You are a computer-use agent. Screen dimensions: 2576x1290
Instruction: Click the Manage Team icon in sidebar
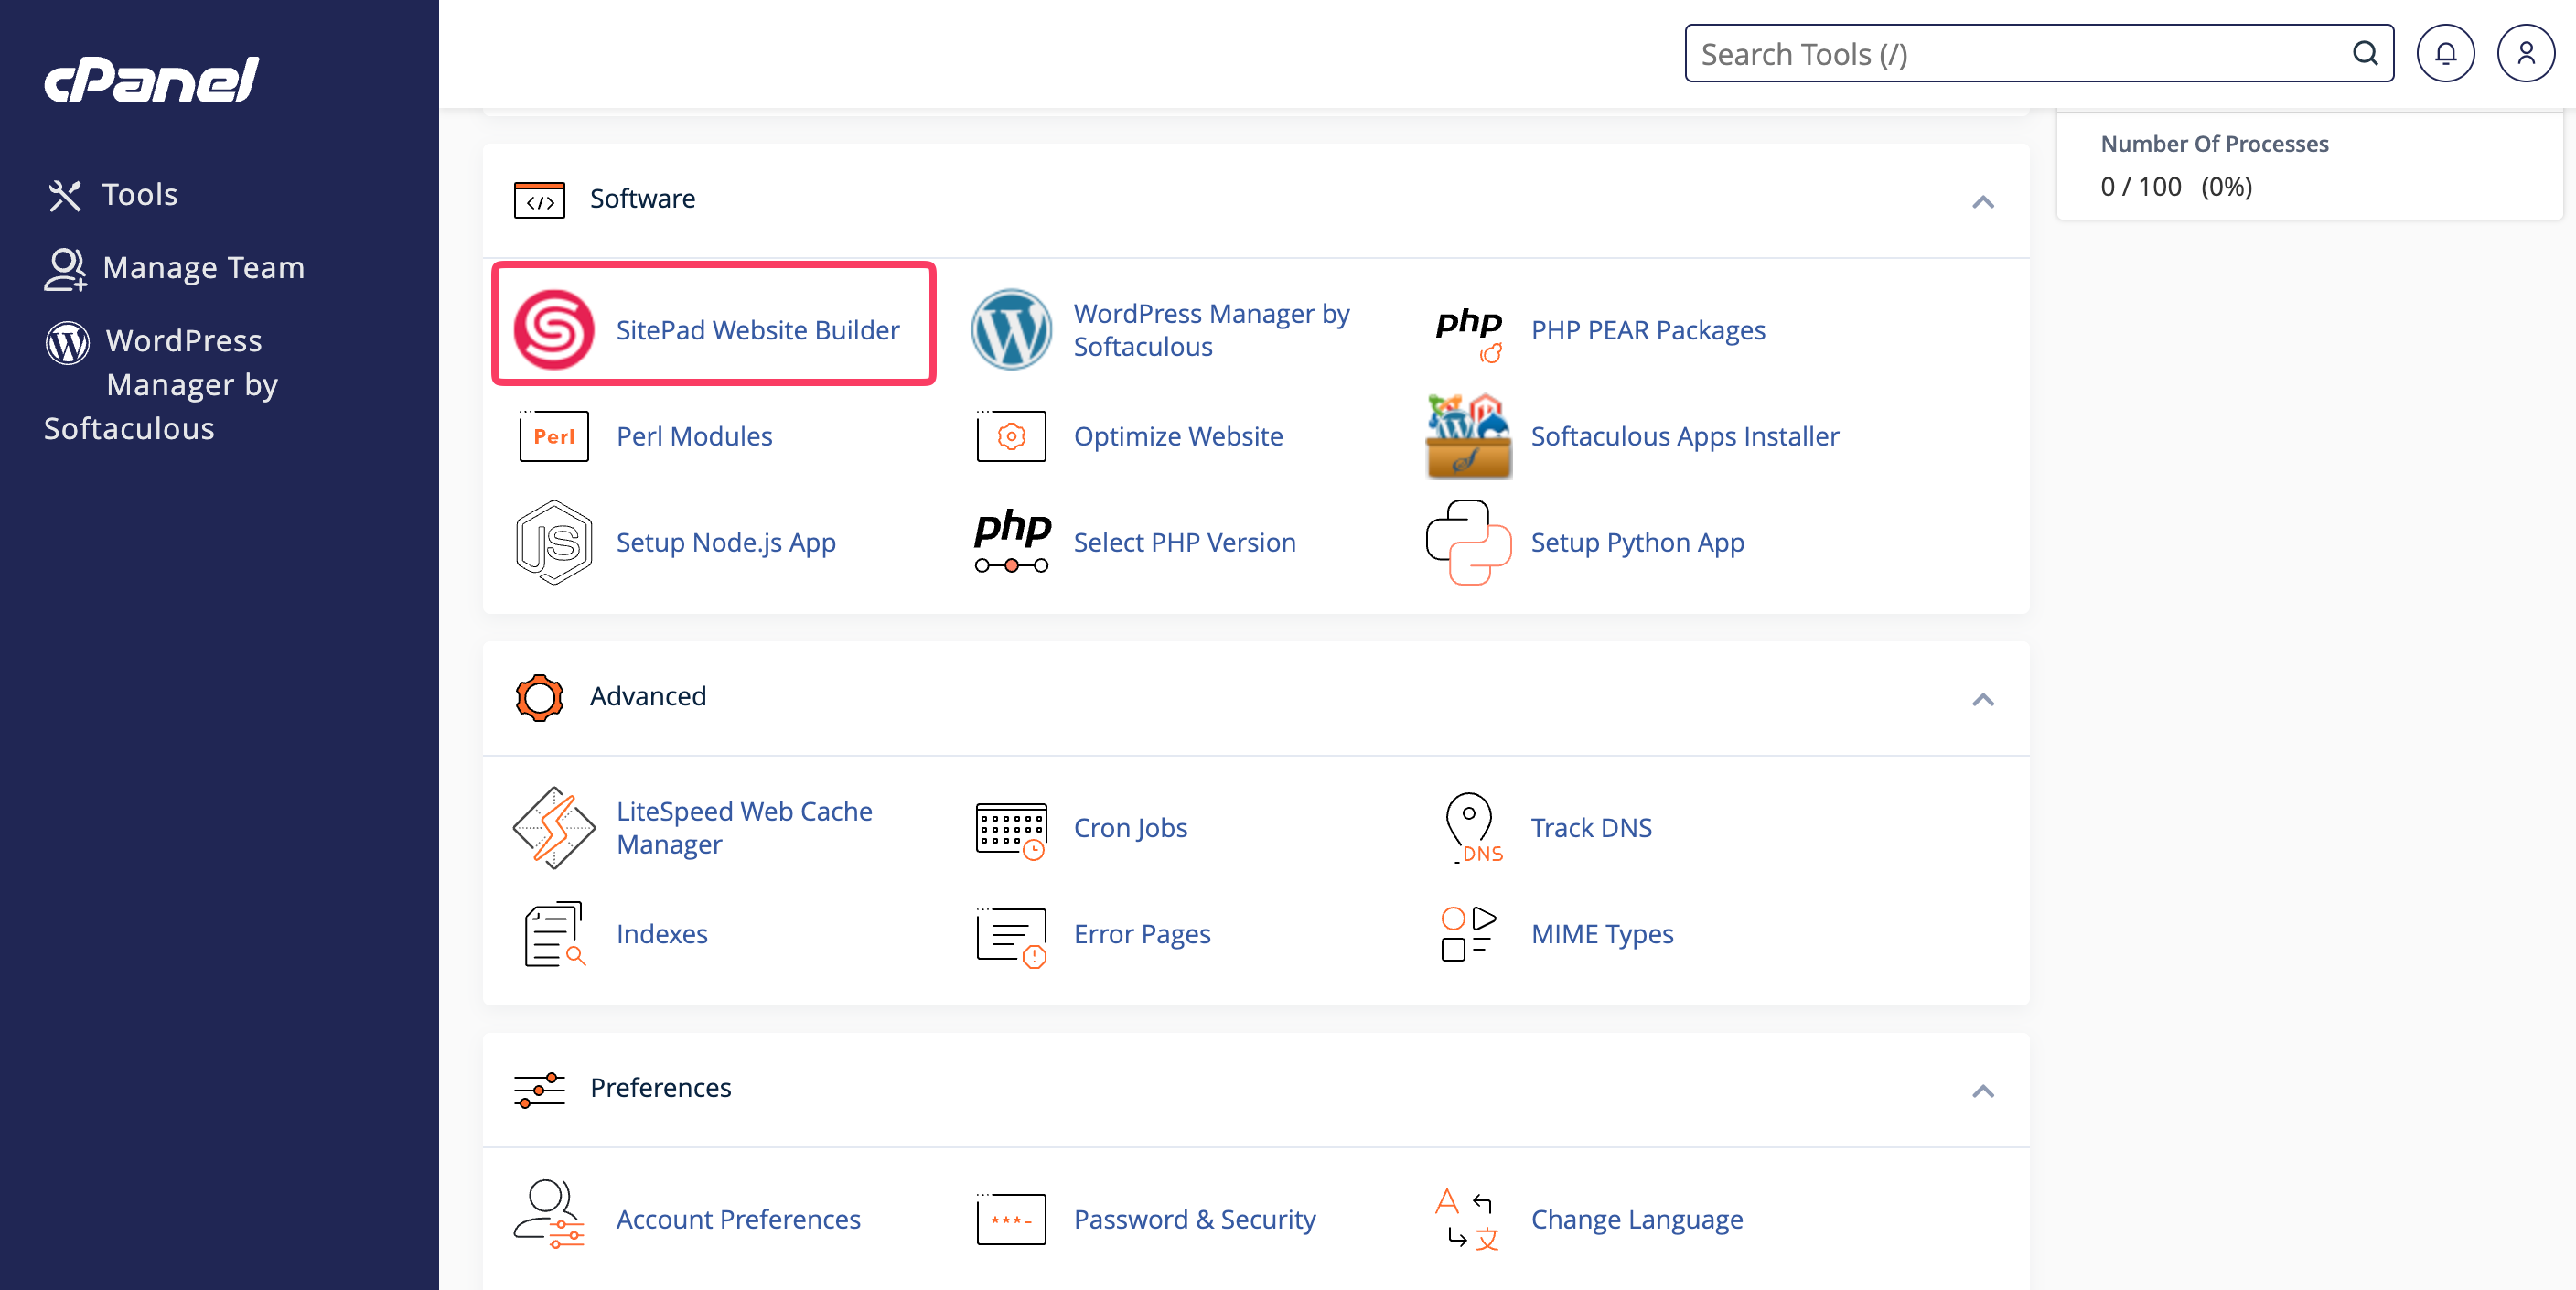65,269
